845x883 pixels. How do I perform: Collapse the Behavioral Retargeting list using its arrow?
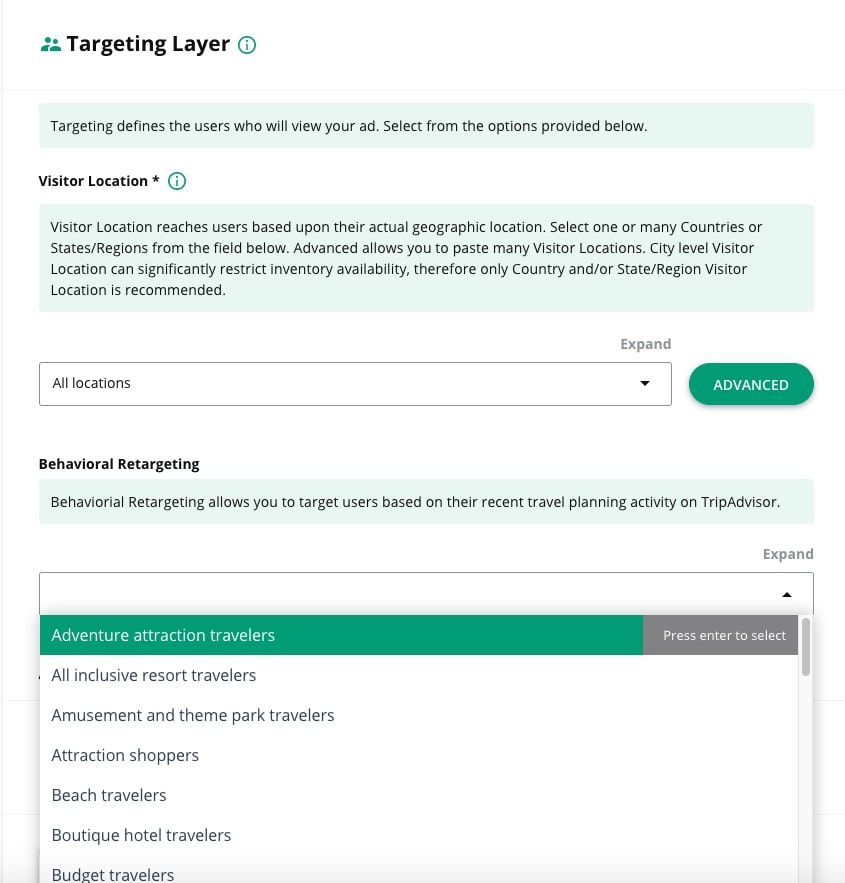(x=787, y=594)
